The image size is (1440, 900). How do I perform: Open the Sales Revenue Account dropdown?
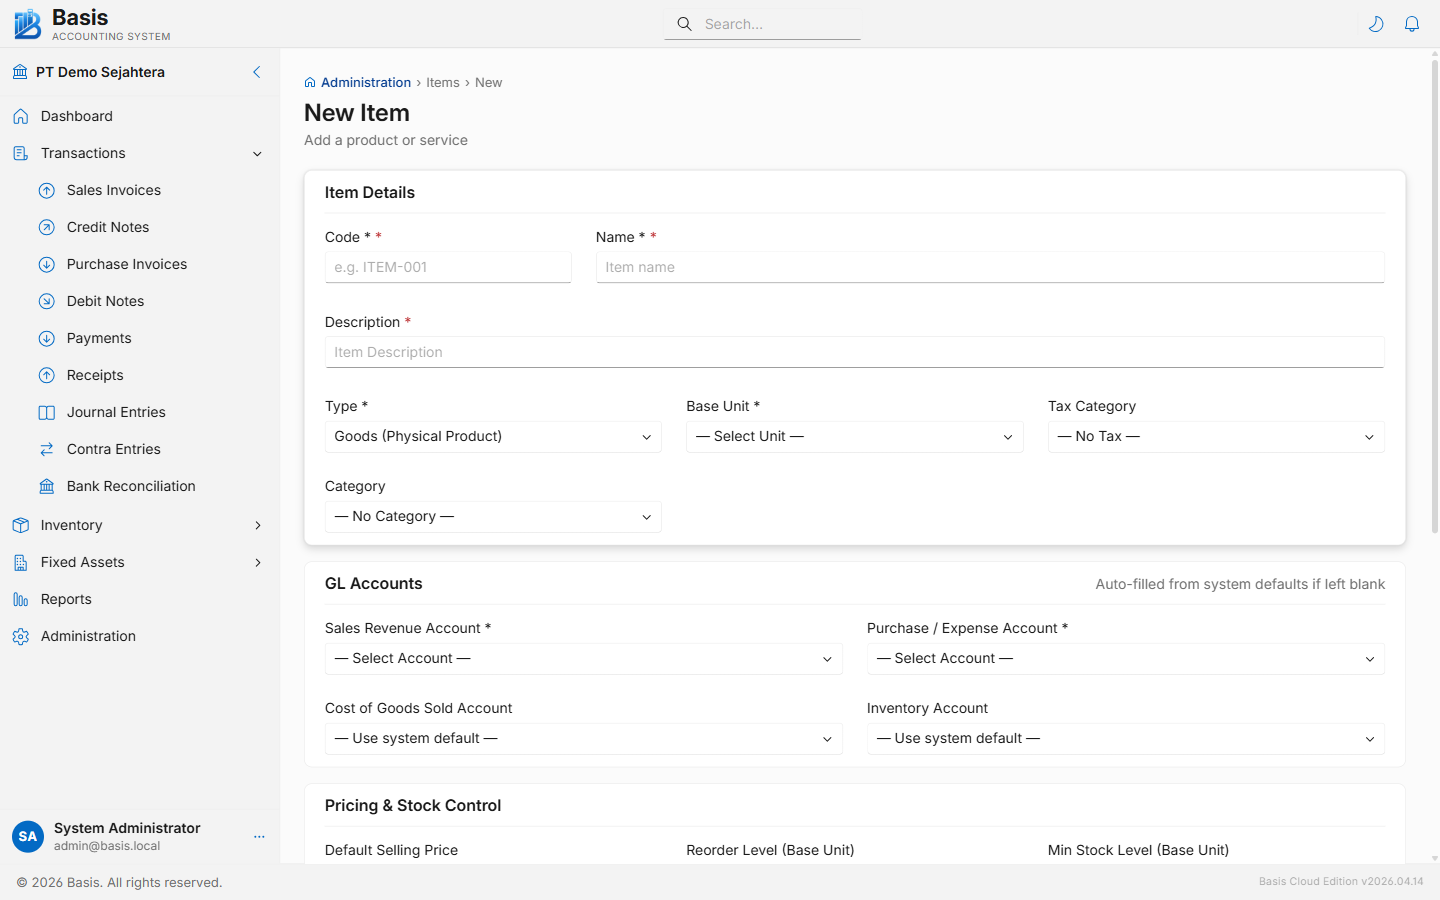pos(583,659)
